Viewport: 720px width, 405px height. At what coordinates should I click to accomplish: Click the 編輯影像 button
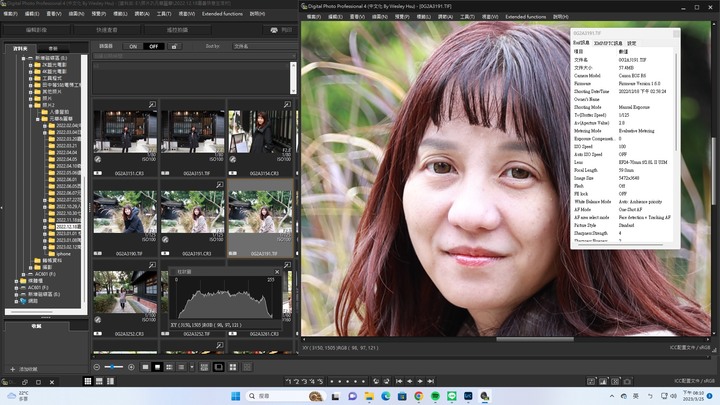tap(36, 30)
